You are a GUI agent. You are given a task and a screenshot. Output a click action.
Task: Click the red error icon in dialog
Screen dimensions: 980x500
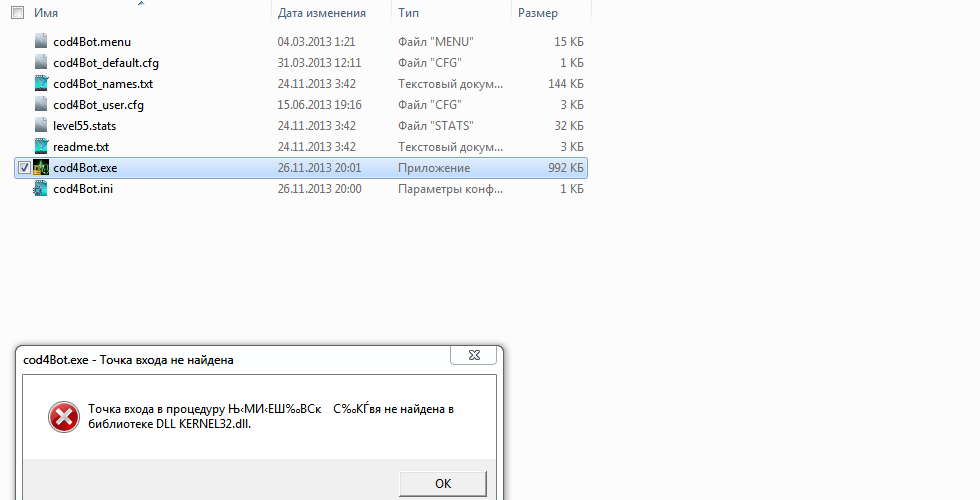point(64,417)
